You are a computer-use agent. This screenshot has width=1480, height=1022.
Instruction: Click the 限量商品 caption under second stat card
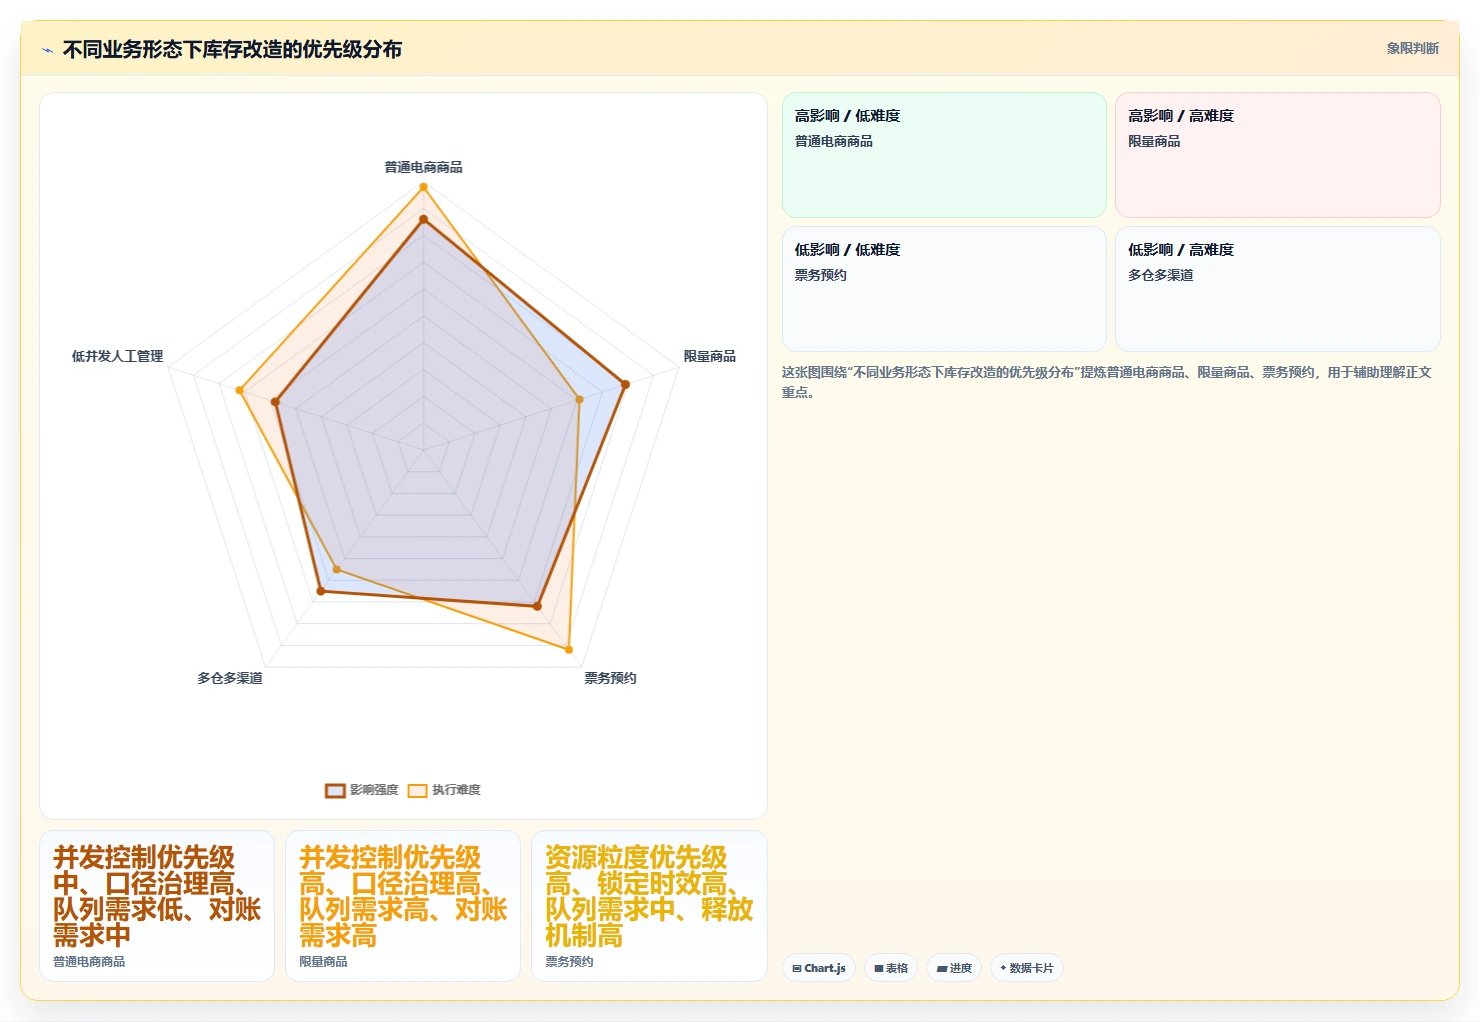point(323,961)
